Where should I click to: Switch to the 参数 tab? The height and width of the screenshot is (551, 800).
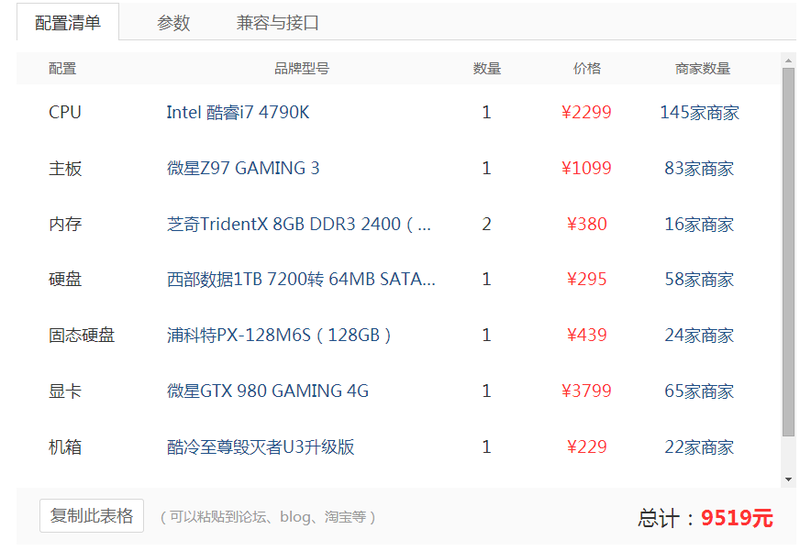[x=173, y=23]
